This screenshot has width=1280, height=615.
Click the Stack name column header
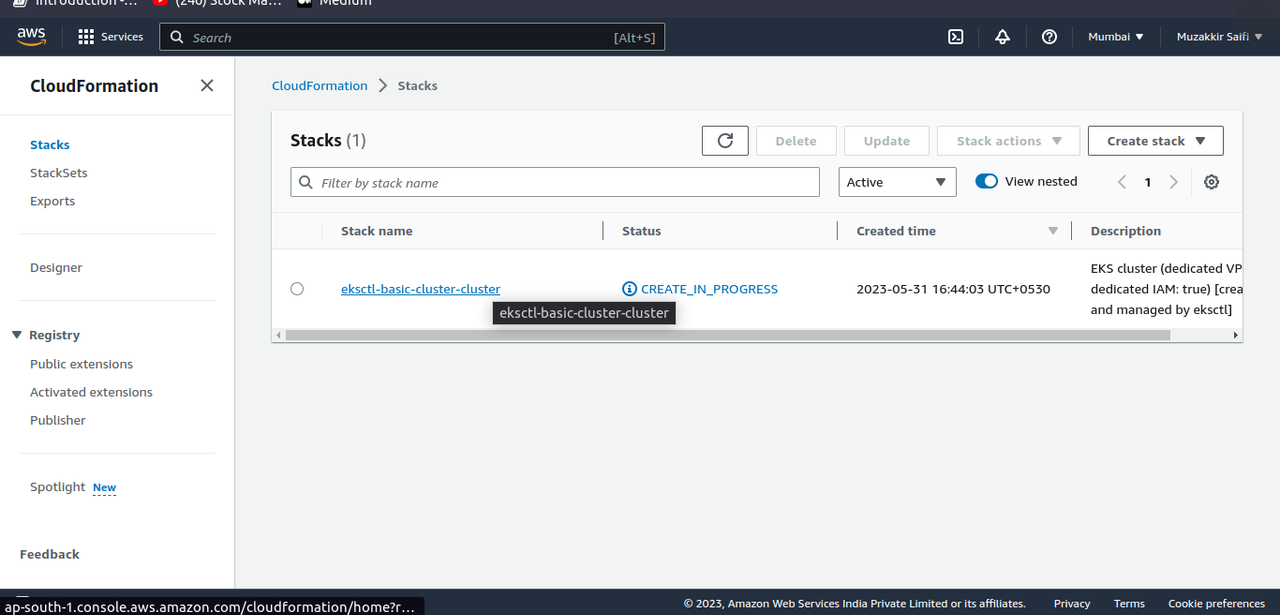[x=376, y=231]
